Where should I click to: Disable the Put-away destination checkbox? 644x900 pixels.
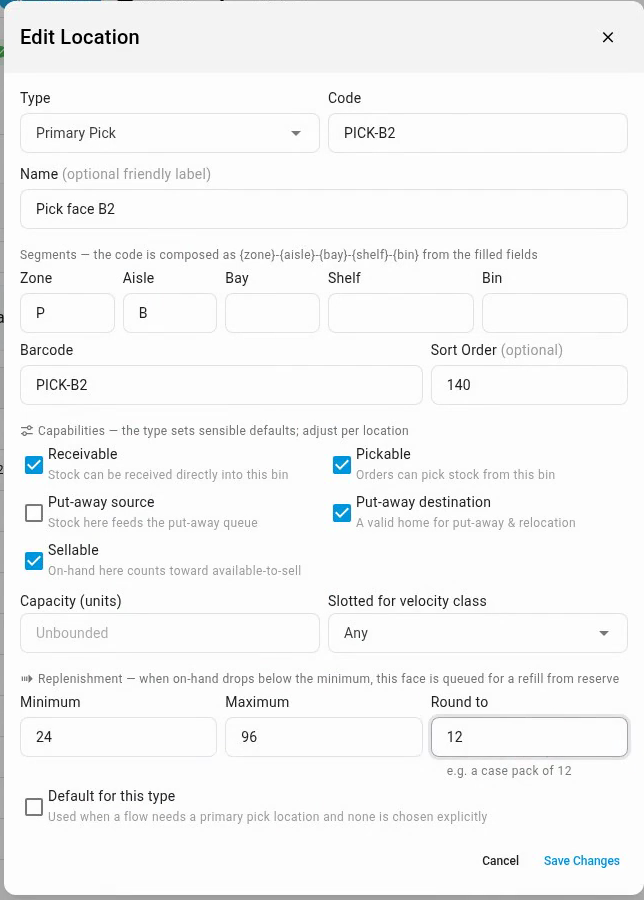pos(342,513)
